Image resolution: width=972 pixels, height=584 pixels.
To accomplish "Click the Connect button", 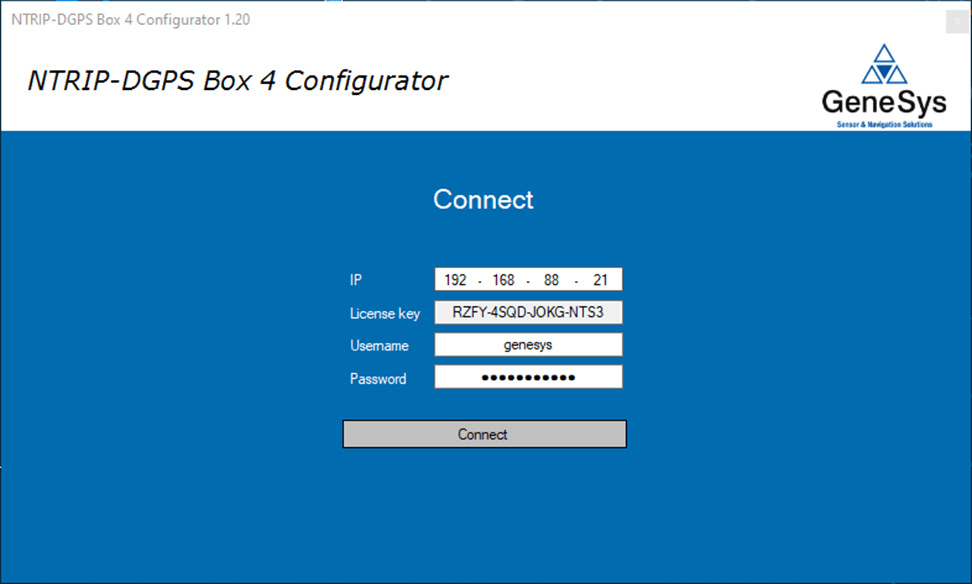I will point(484,434).
